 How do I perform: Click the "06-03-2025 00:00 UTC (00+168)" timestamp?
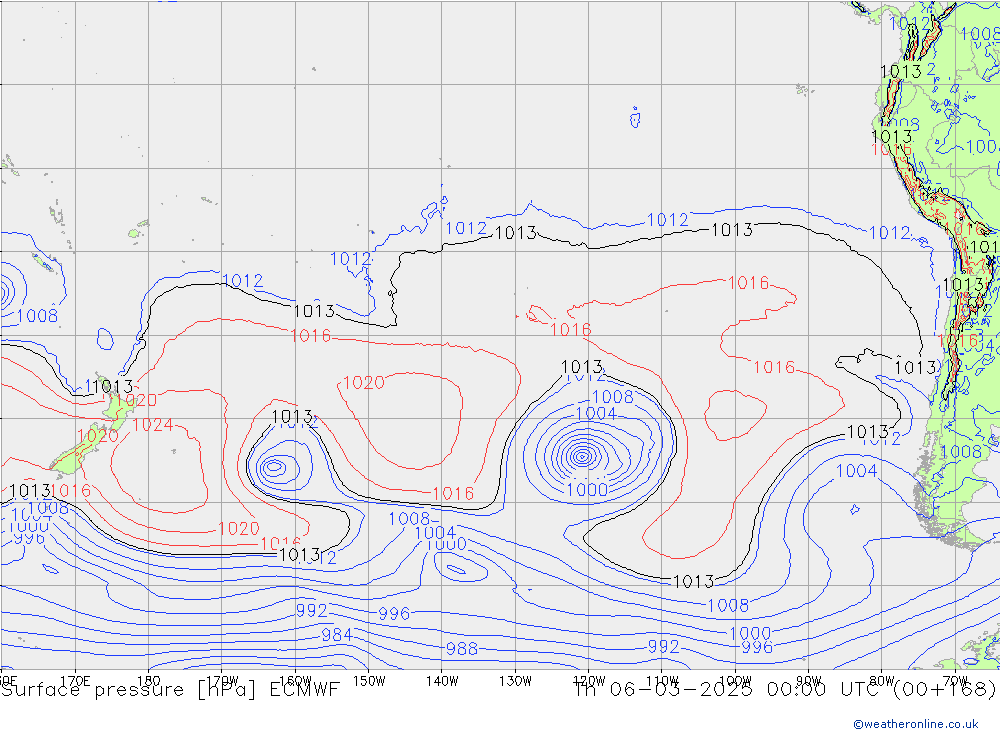[x=803, y=690]
